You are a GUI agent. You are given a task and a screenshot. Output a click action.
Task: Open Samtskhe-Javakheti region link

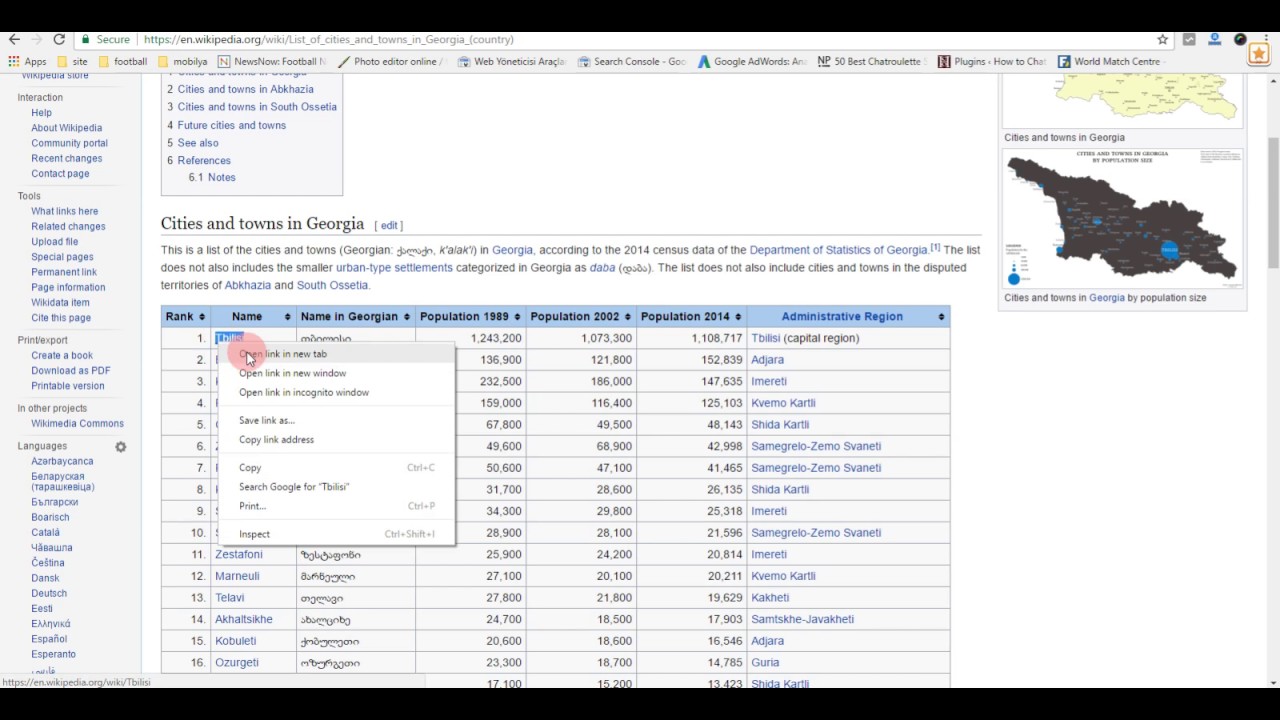[x=802, y=619]
